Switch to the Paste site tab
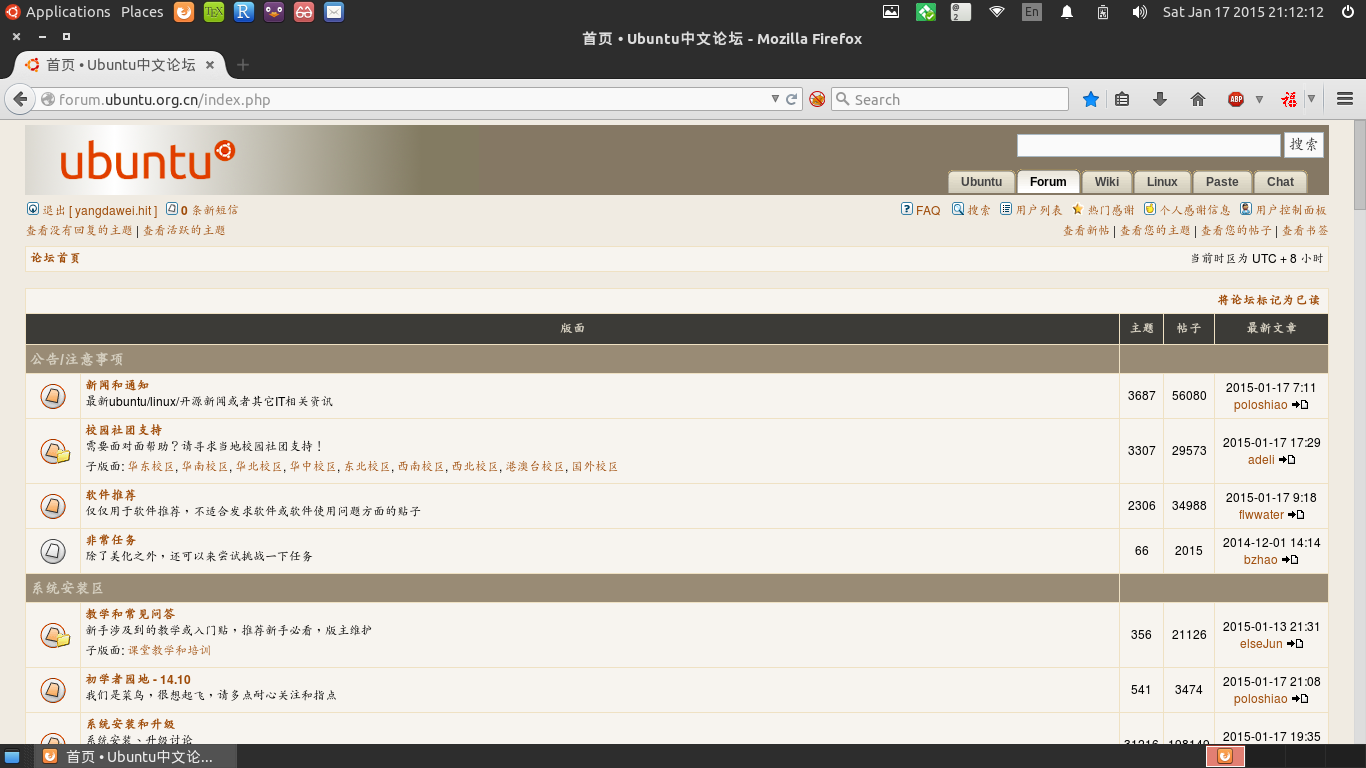 [x=1222, y=182]
